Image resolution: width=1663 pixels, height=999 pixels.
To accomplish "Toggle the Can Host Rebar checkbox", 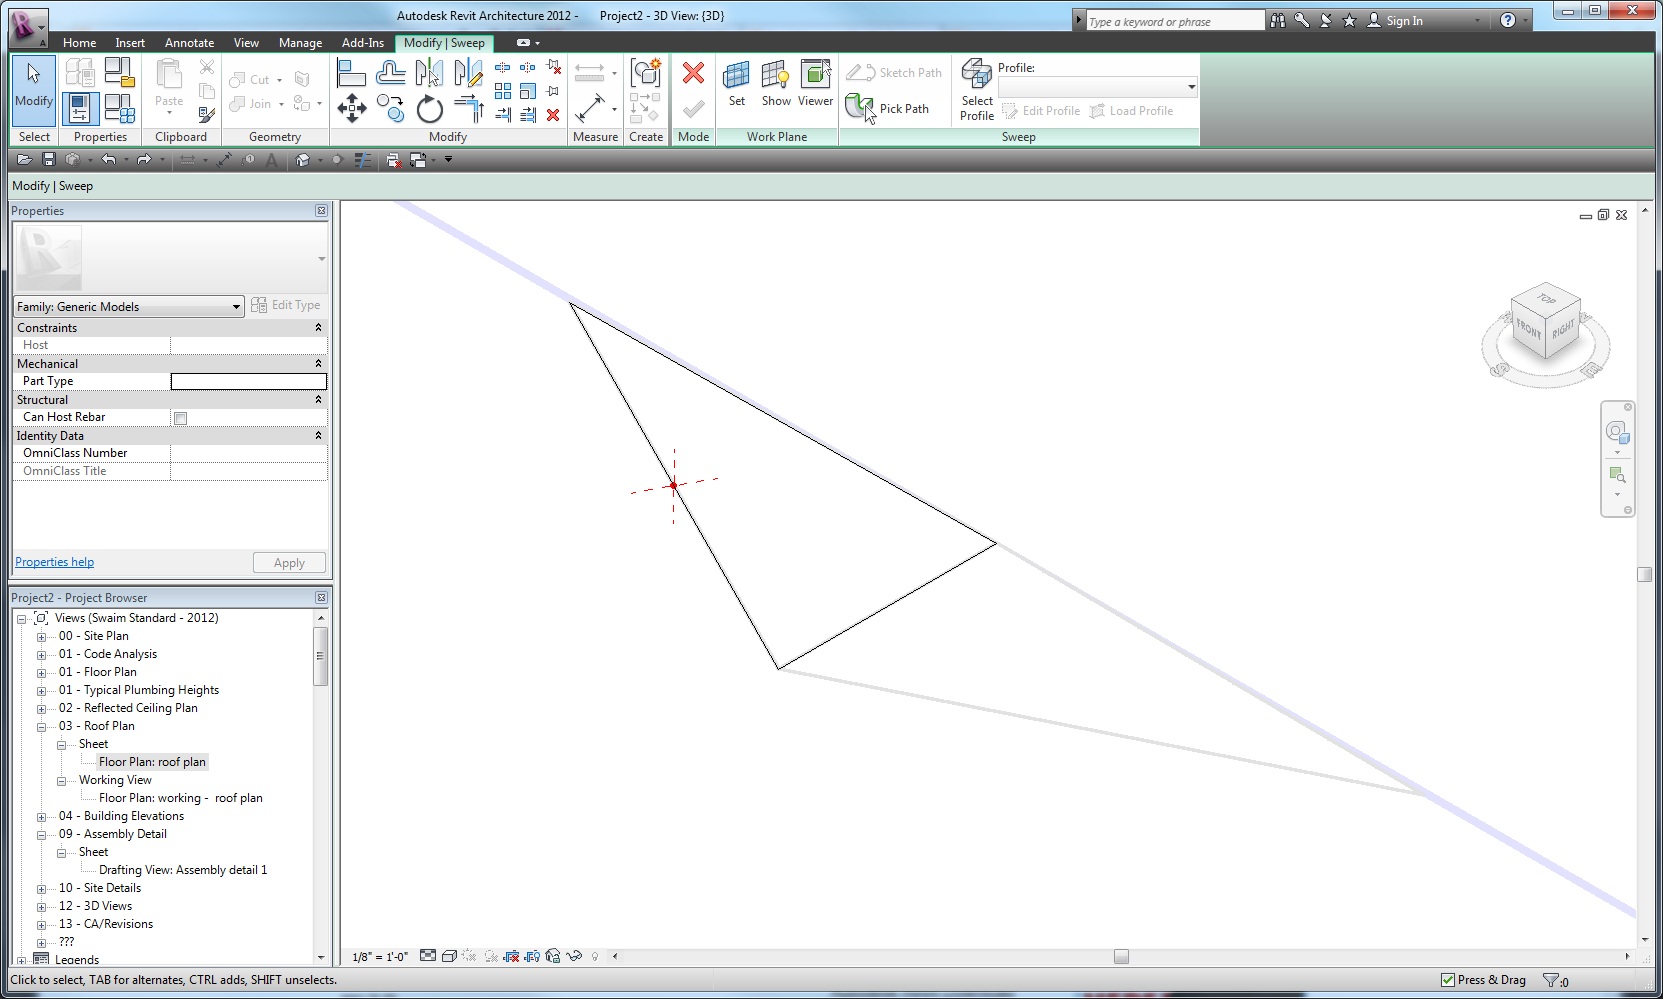I will pos(181,418).
